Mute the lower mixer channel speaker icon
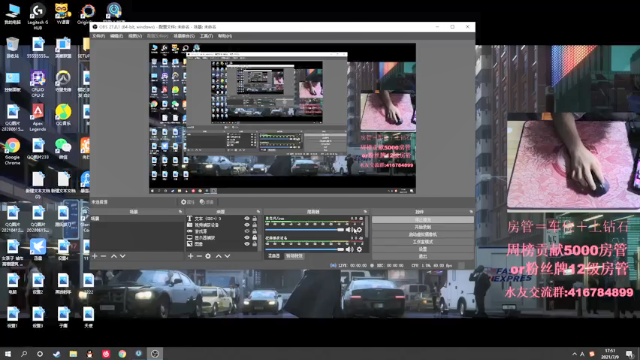The height and width of the screenshot is (360, 640). [350, 249]
